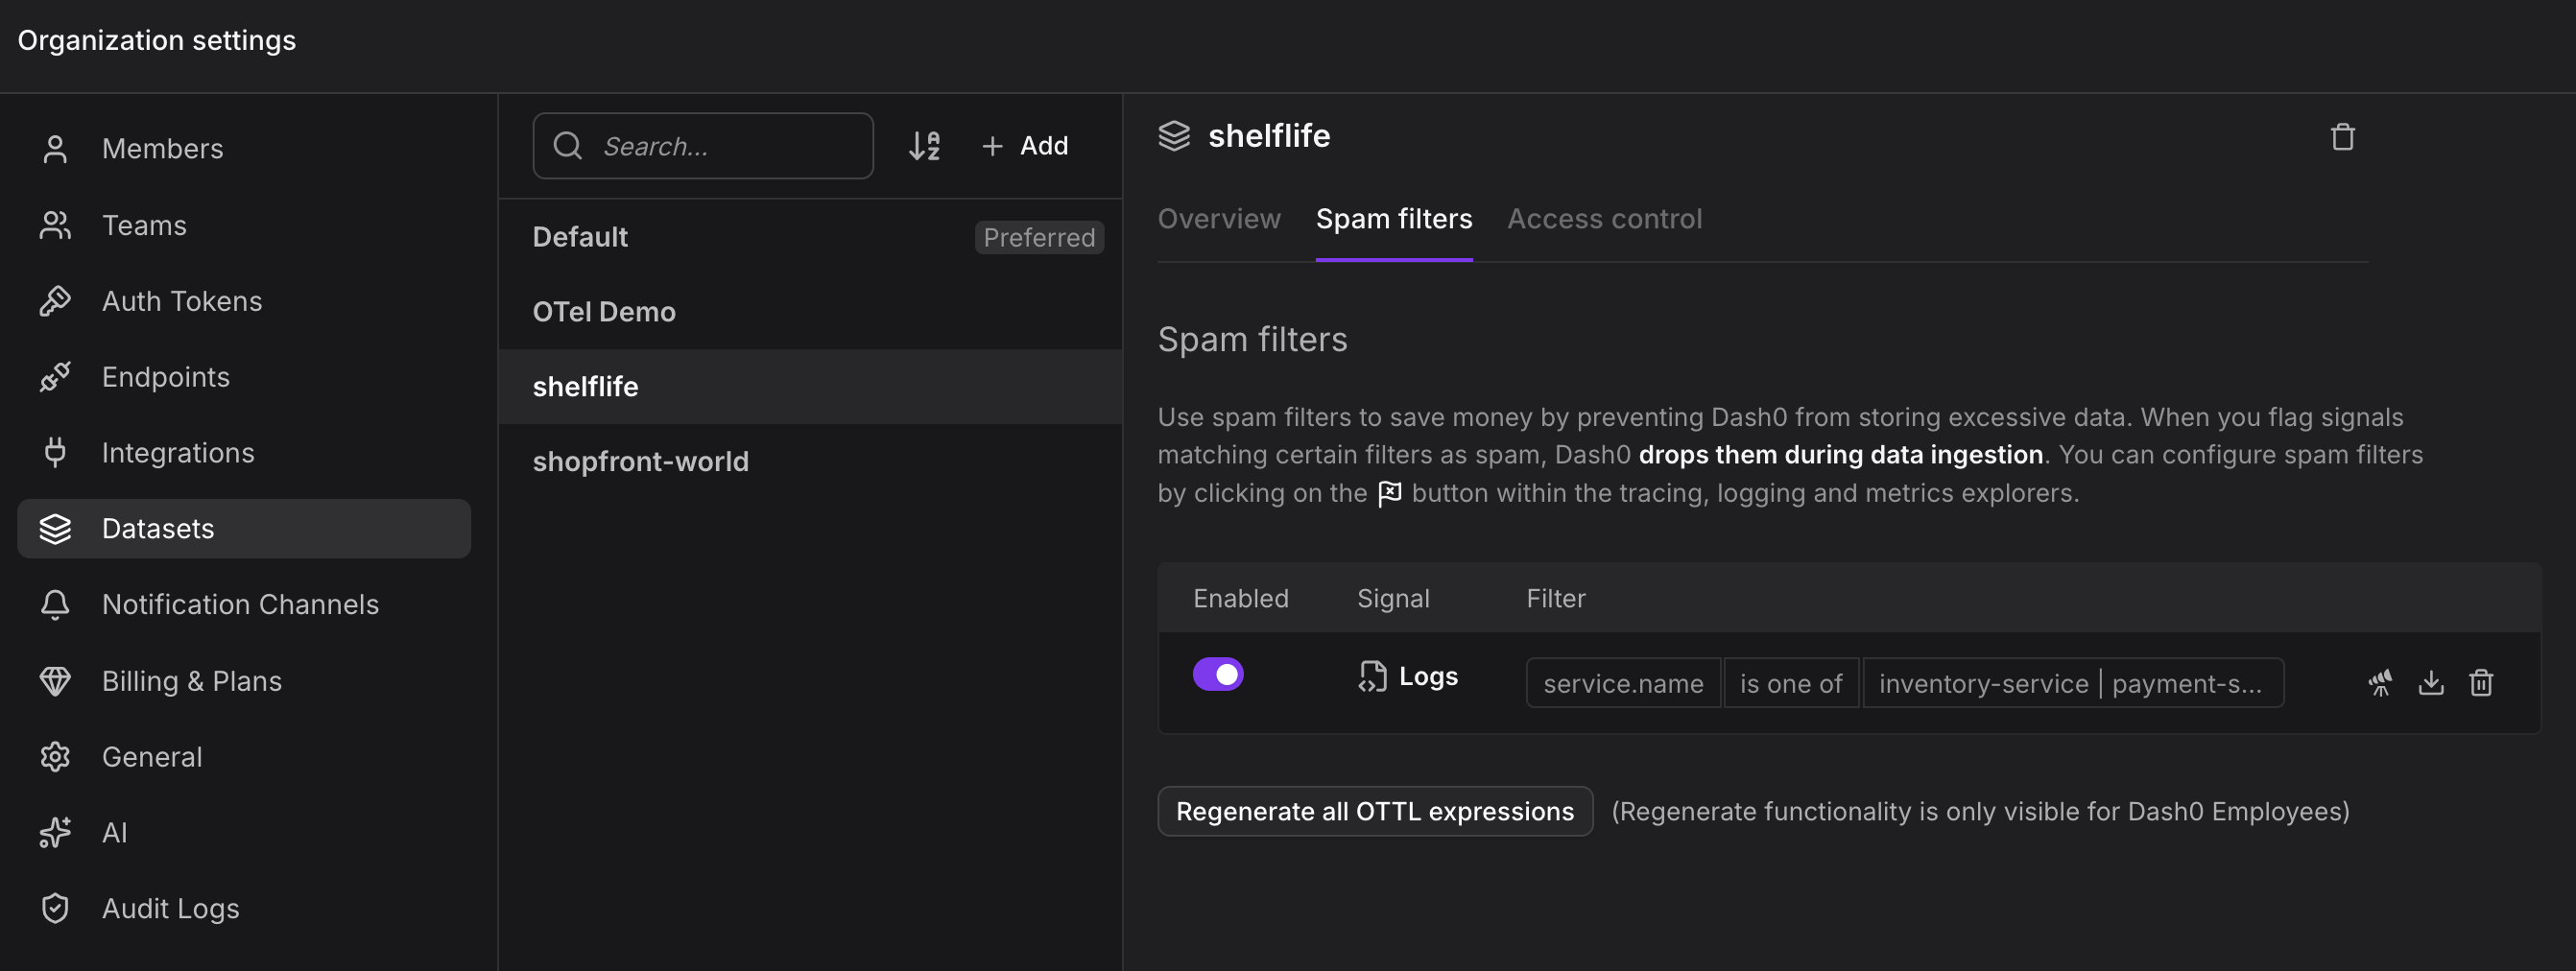Switch to the Overview tab

(1220, 218)
